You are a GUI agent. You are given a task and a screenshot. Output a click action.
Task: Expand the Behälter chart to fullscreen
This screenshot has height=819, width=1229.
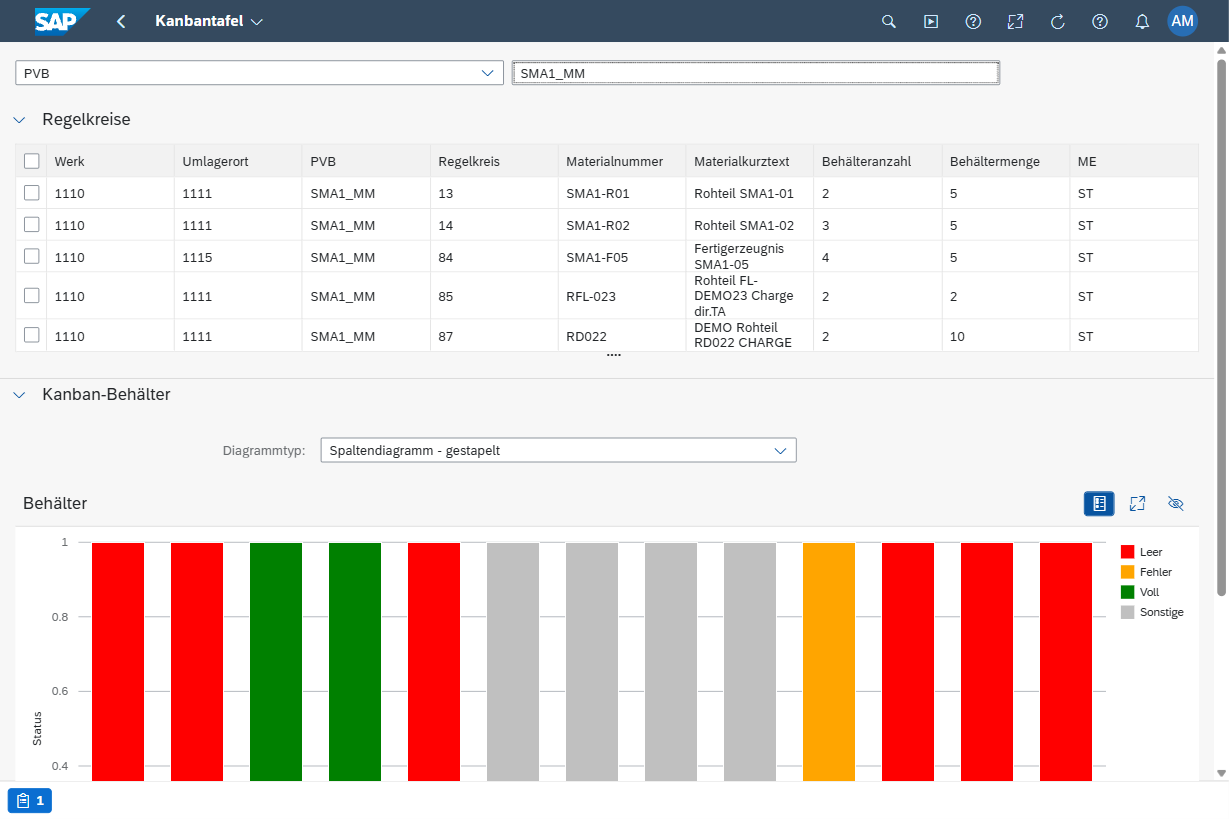tap(1137, 503)
